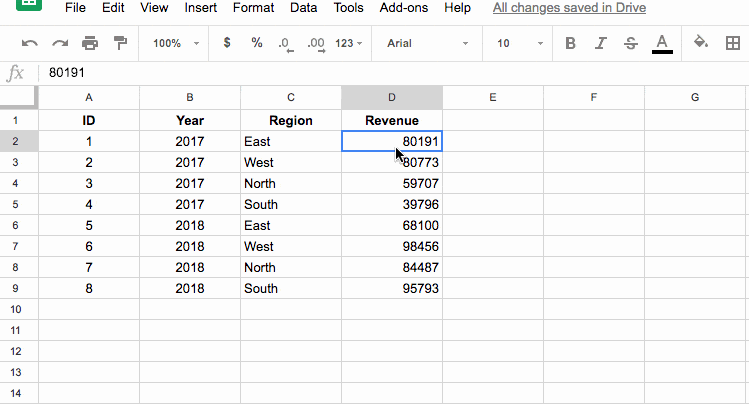The width and height of the screenshot is (749, 404).
Task: Click the Year cell in row 4
Action: click(190, 183)
